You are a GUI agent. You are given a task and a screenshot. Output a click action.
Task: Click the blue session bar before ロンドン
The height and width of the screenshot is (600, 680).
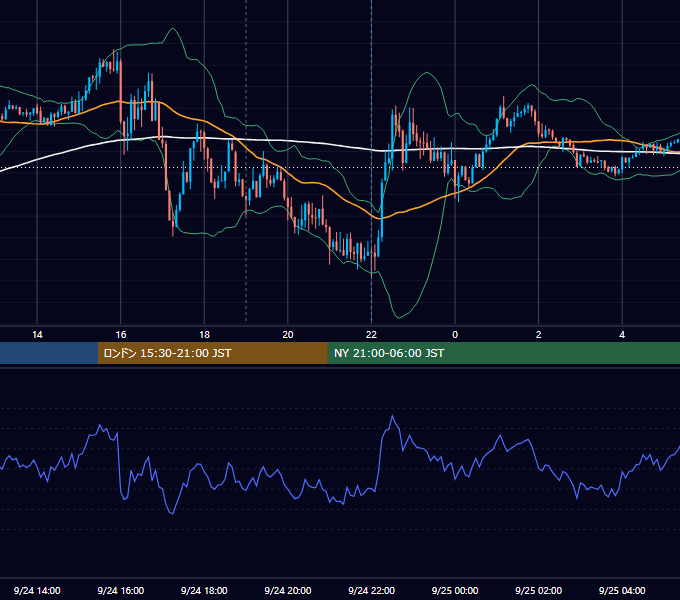pyautogui.click(x=49, y=353)
